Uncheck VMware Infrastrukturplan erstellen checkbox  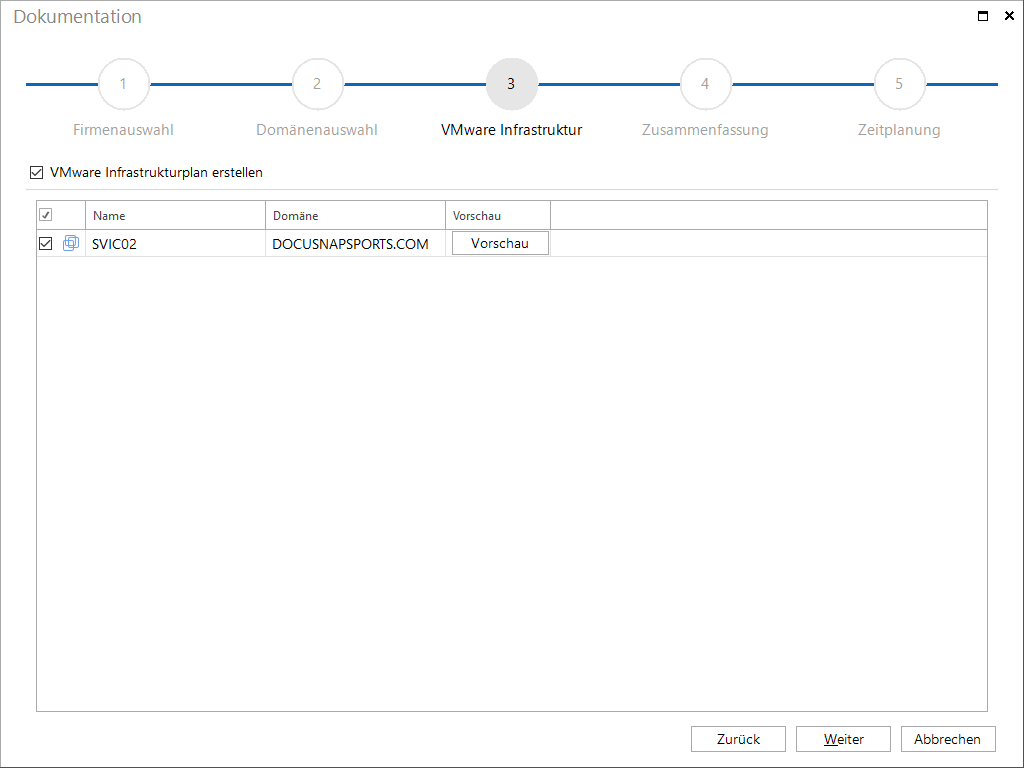(37, 172)
